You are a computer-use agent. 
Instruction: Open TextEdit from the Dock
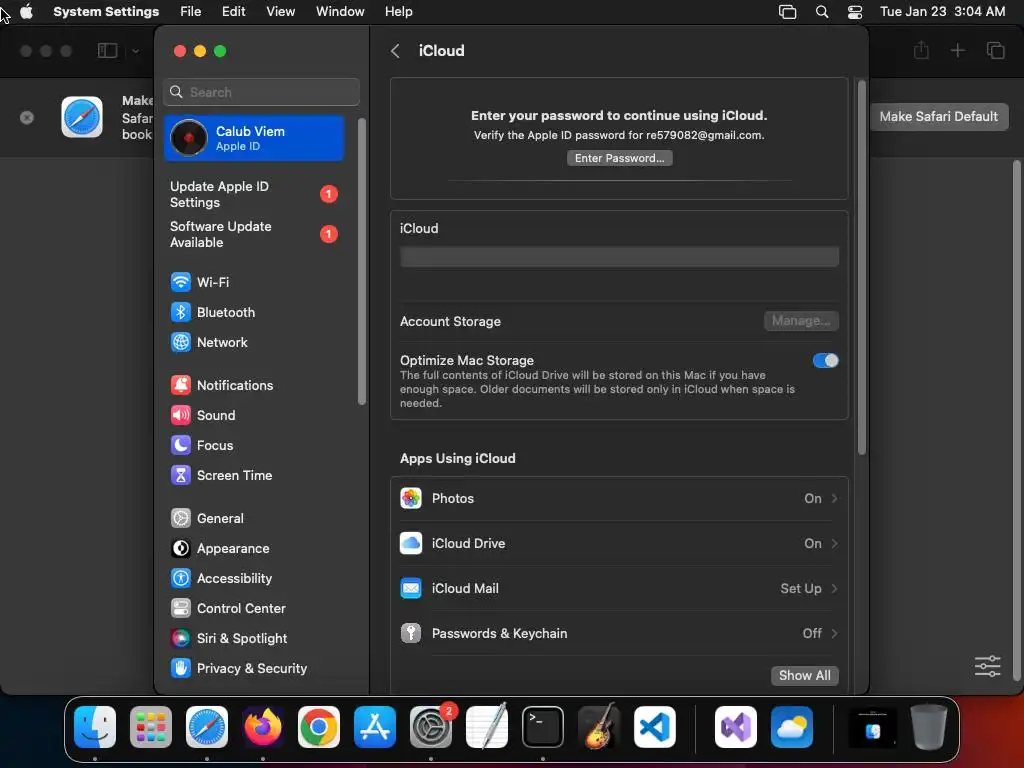tap(487, 727)
